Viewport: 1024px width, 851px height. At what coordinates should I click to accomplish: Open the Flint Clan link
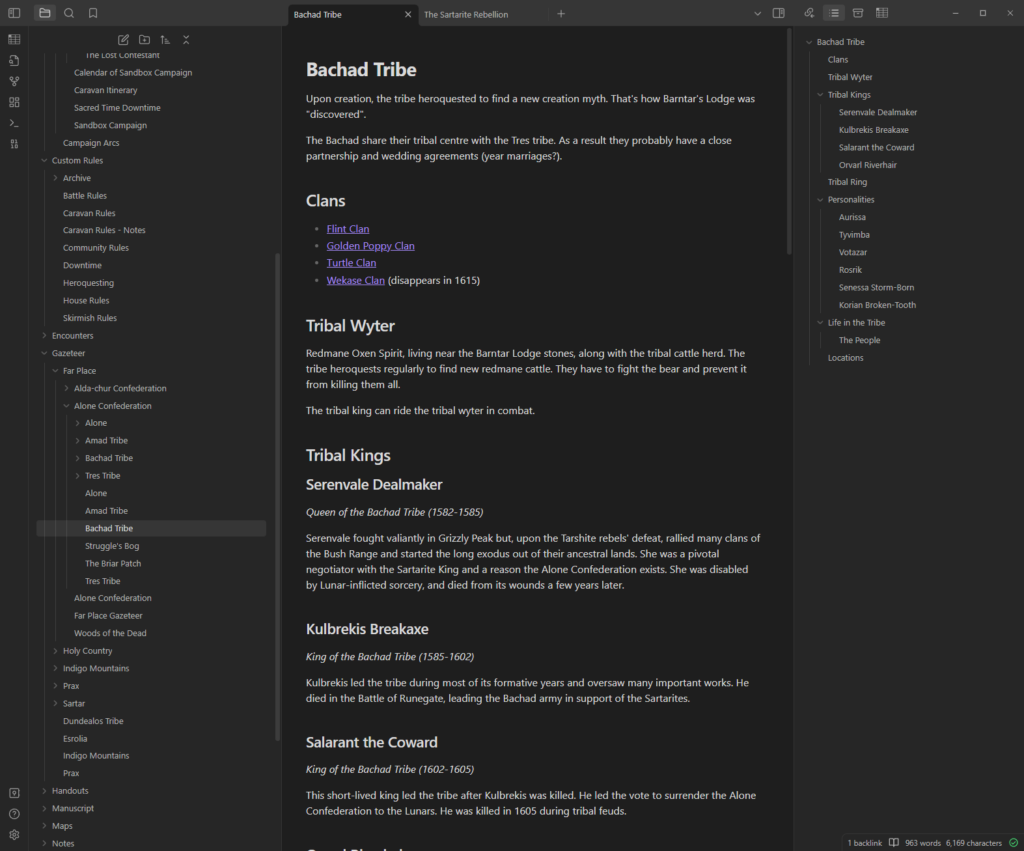click(x=347, y=229)
